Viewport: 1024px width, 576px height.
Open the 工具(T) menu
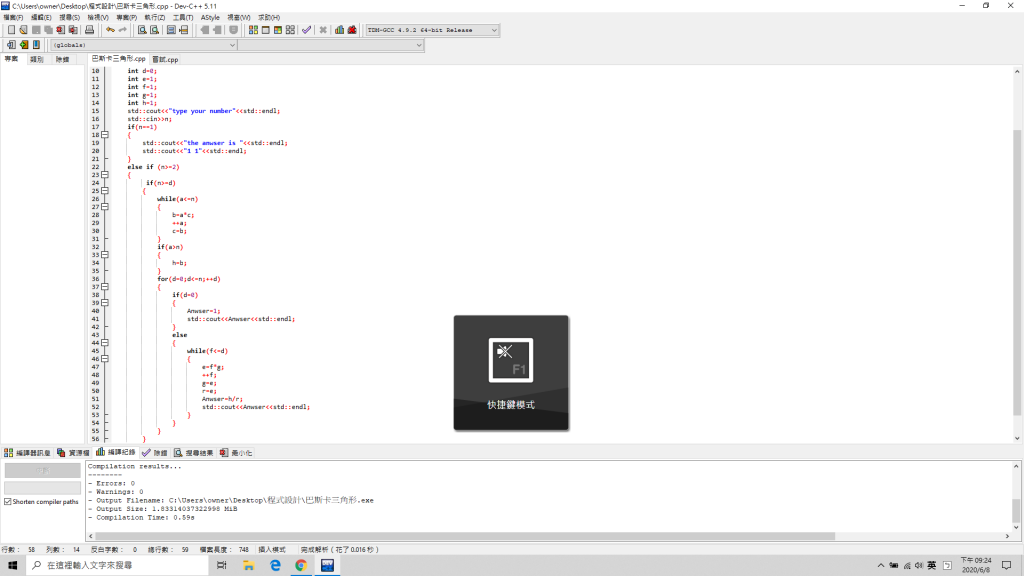coord(183,18)
